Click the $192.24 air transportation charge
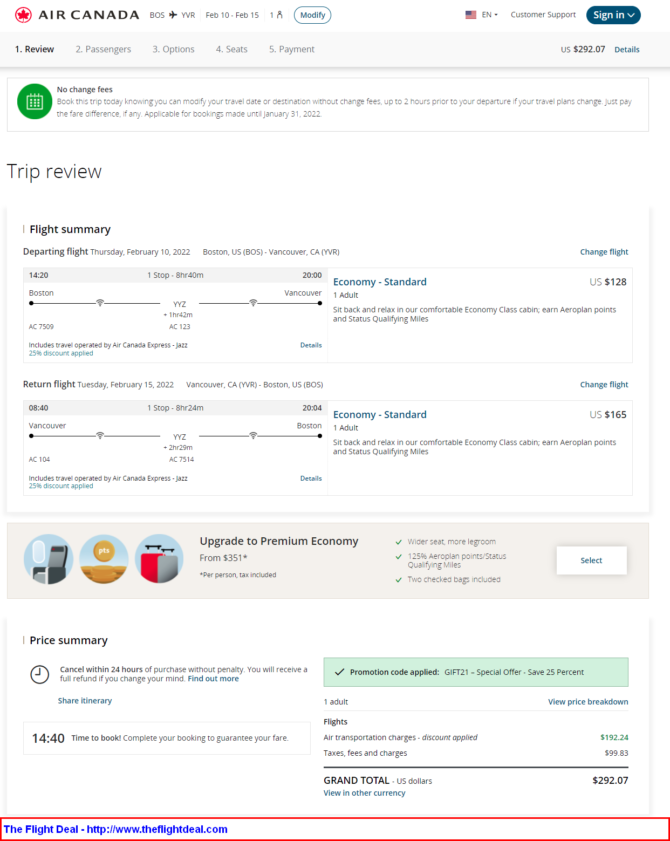670x841 pixels. 614,737
